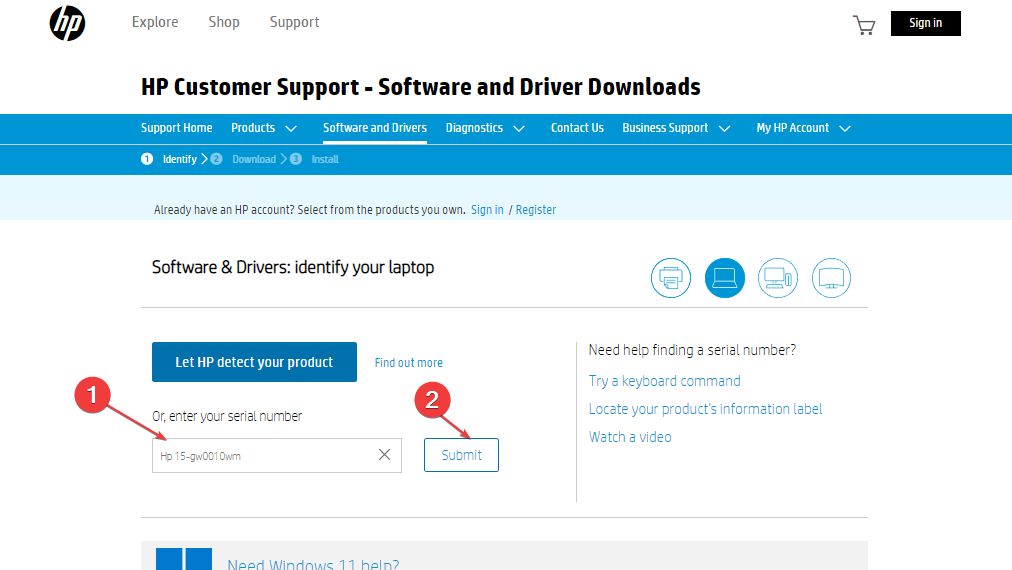Open Need Windows 11 help link

[313, 564]
